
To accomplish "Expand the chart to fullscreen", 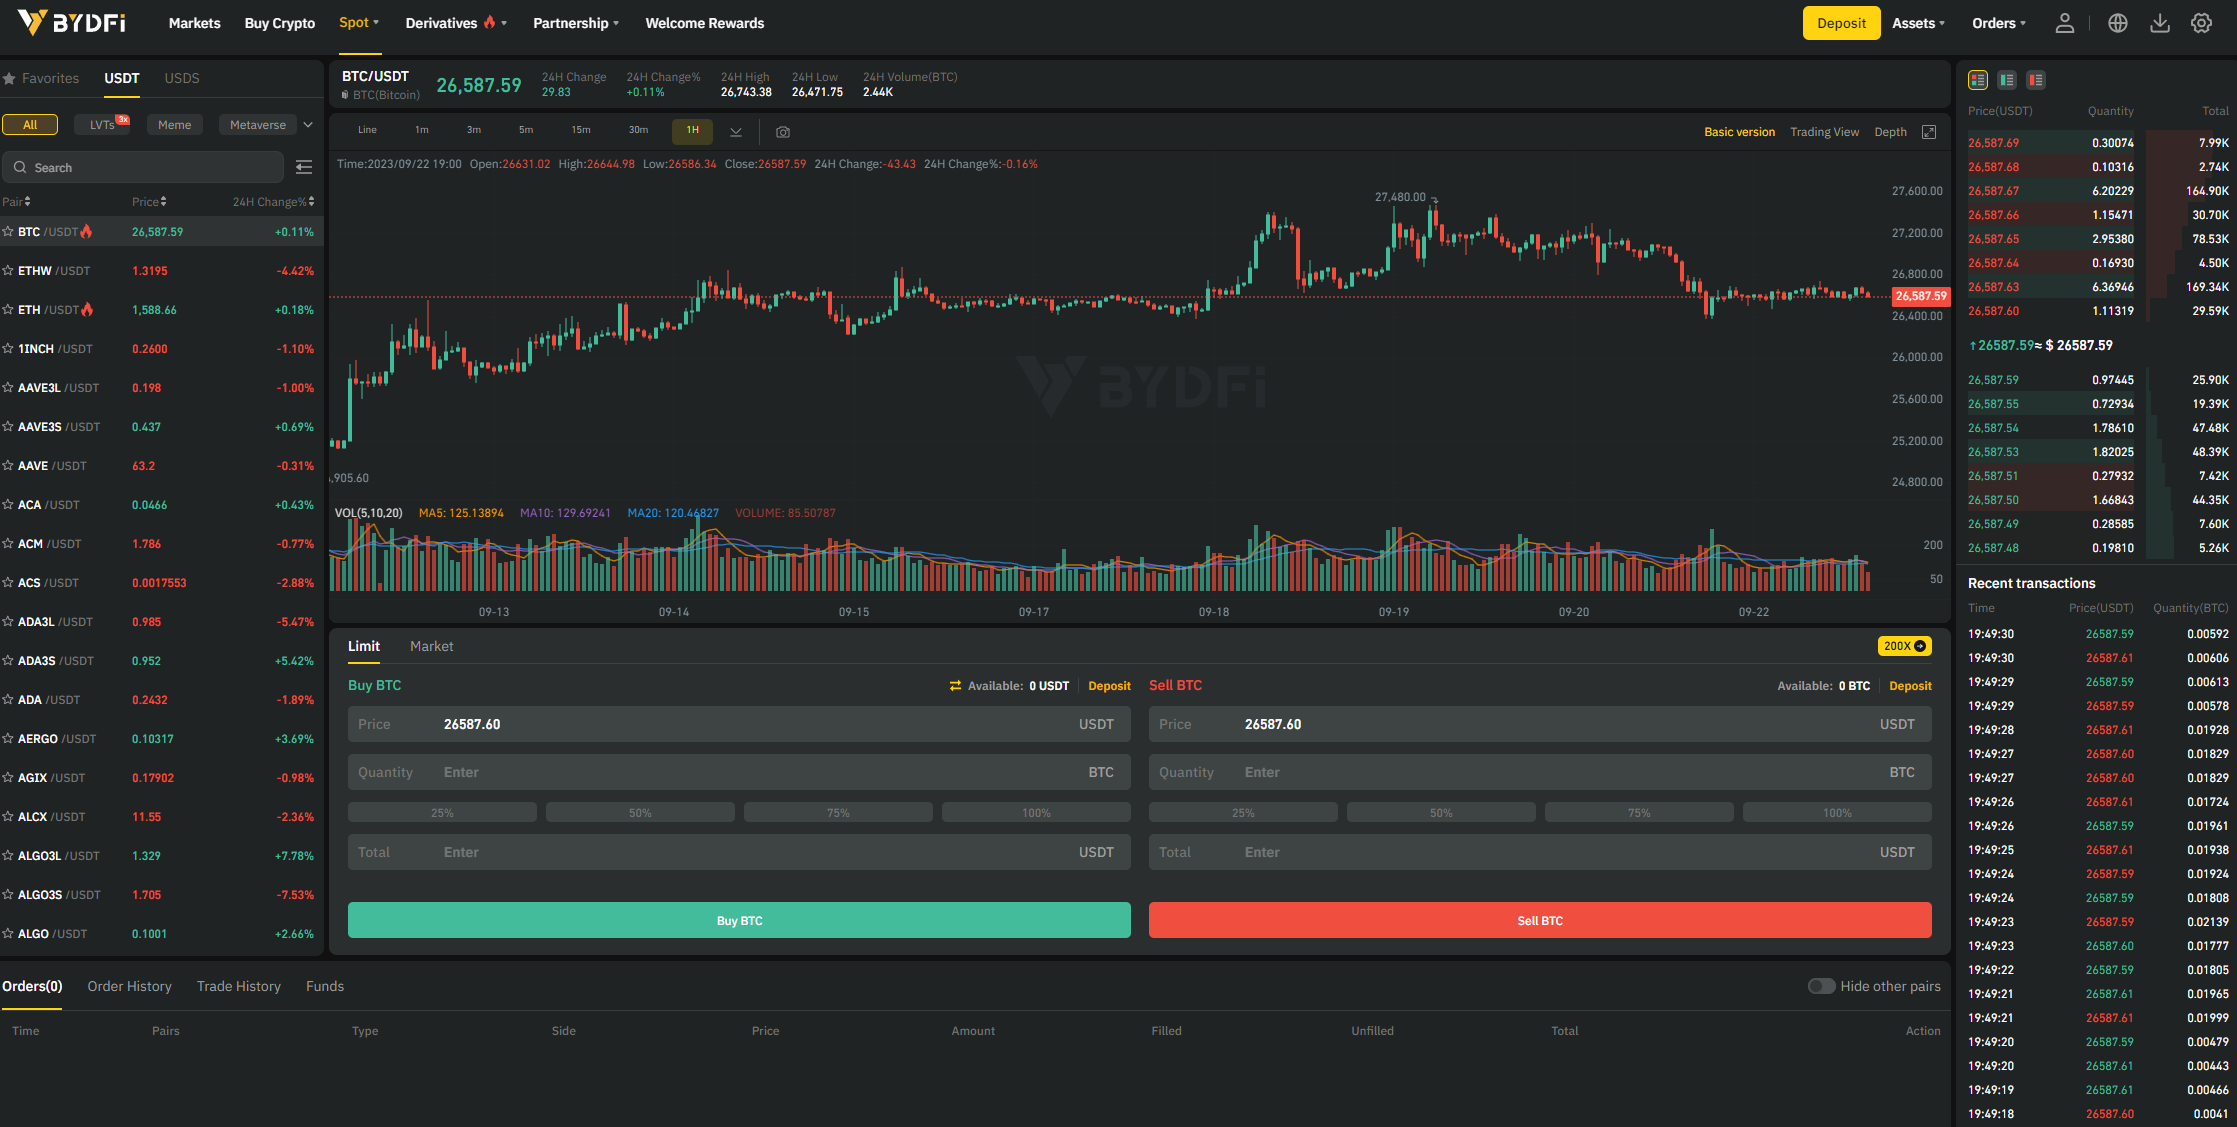I will point(1929,132).
